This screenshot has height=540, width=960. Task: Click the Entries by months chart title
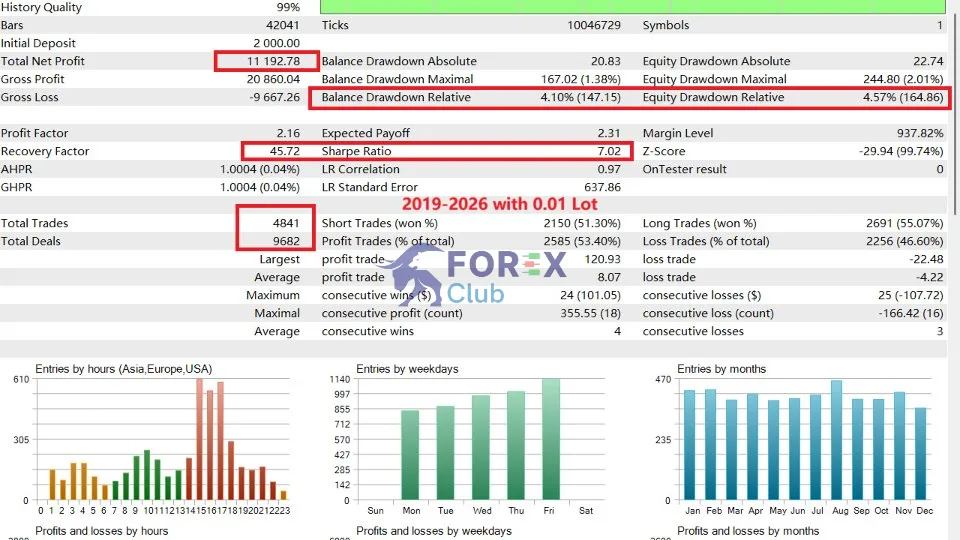[x=721, y=369]
